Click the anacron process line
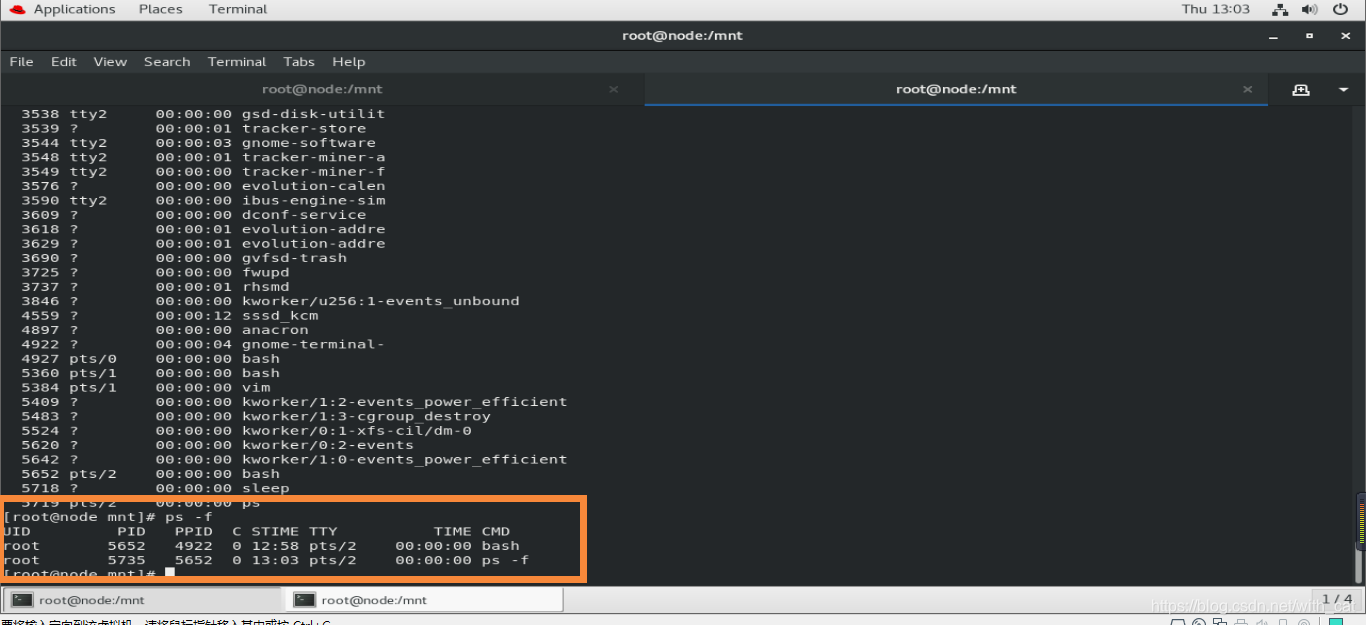1366x625 pixels. pyautogui.click(x=164, y=330)
